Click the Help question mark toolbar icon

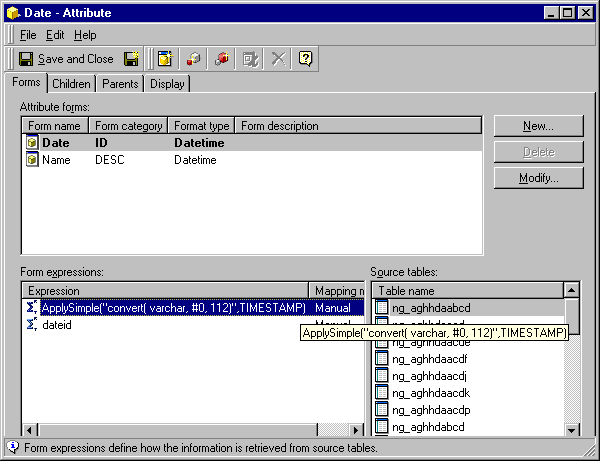tap(306, 59)
